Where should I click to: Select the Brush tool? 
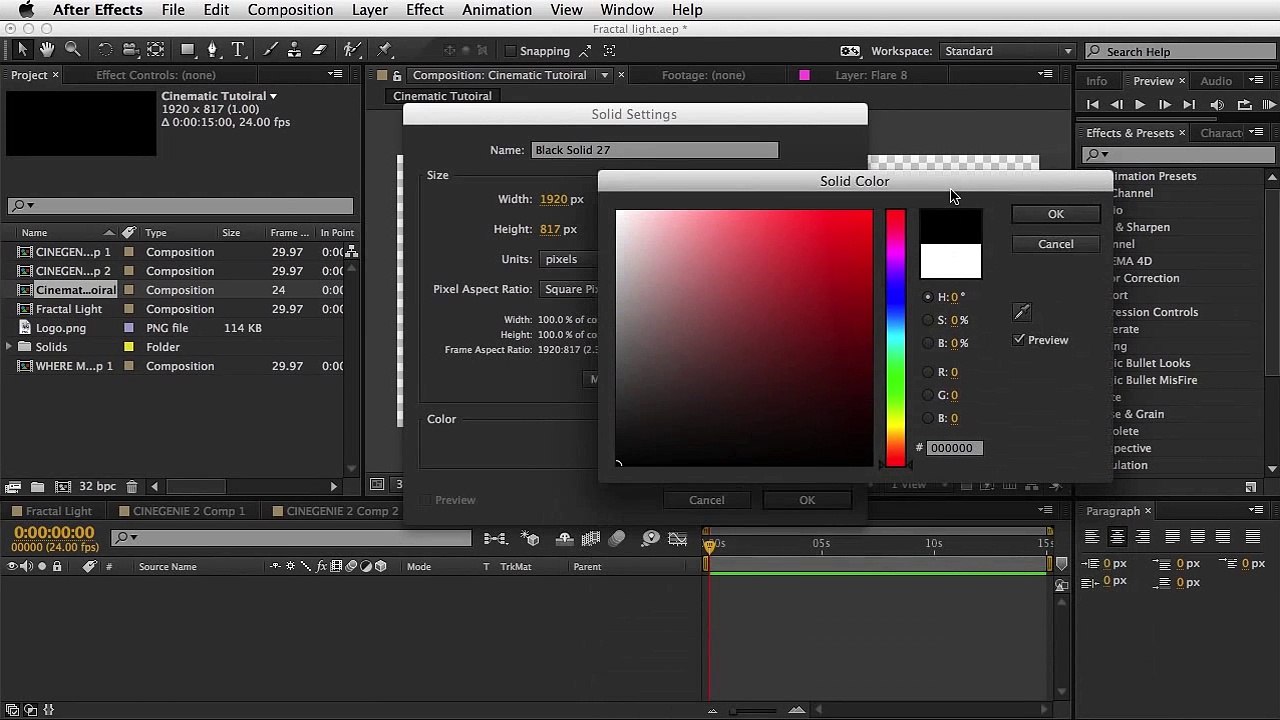point(270,49)
